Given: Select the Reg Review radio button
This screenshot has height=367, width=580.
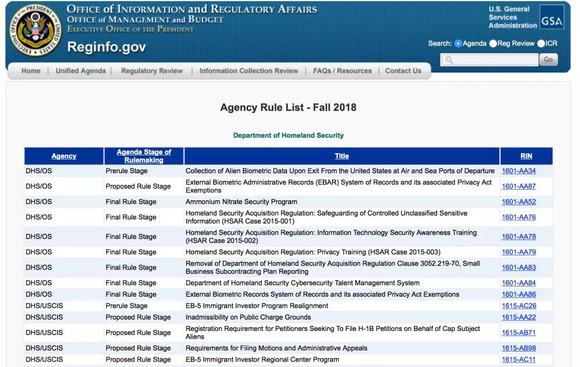Looking at the screenshot, I should tap(493, 44).
